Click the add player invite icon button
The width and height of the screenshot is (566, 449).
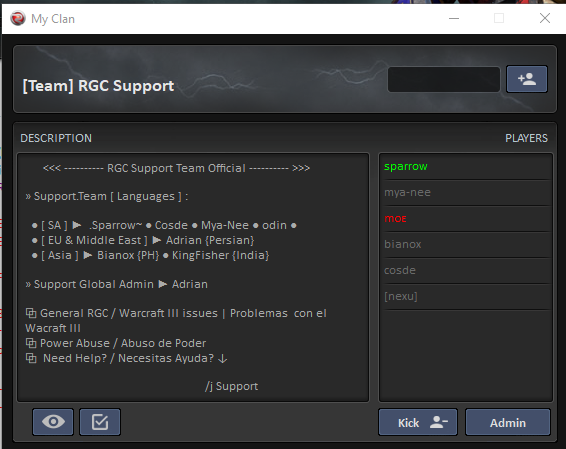[527, 79]
